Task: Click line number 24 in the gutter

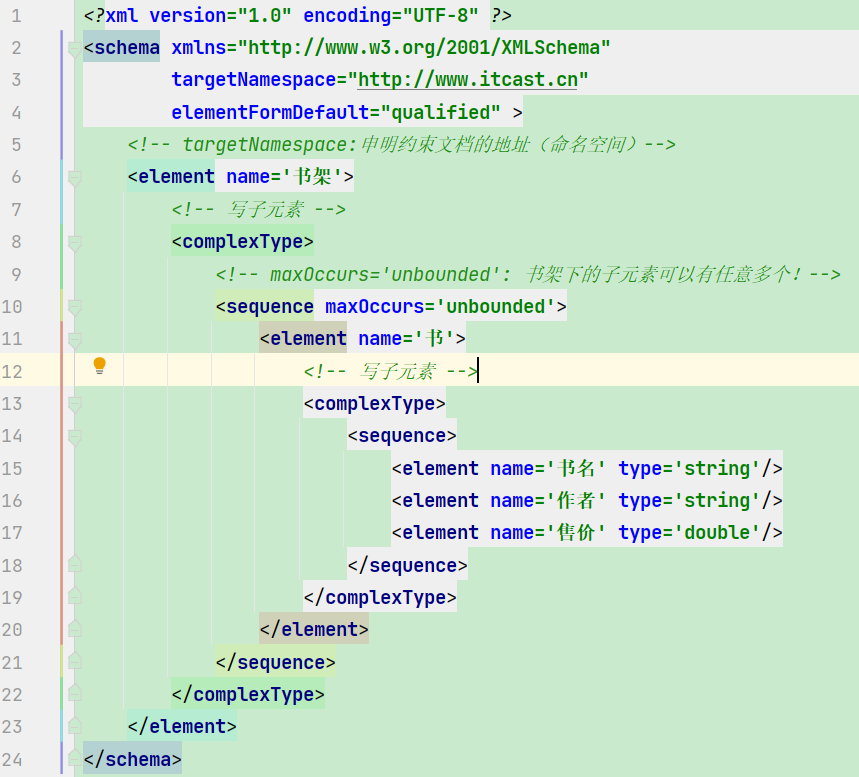Action: coord(12,759)
